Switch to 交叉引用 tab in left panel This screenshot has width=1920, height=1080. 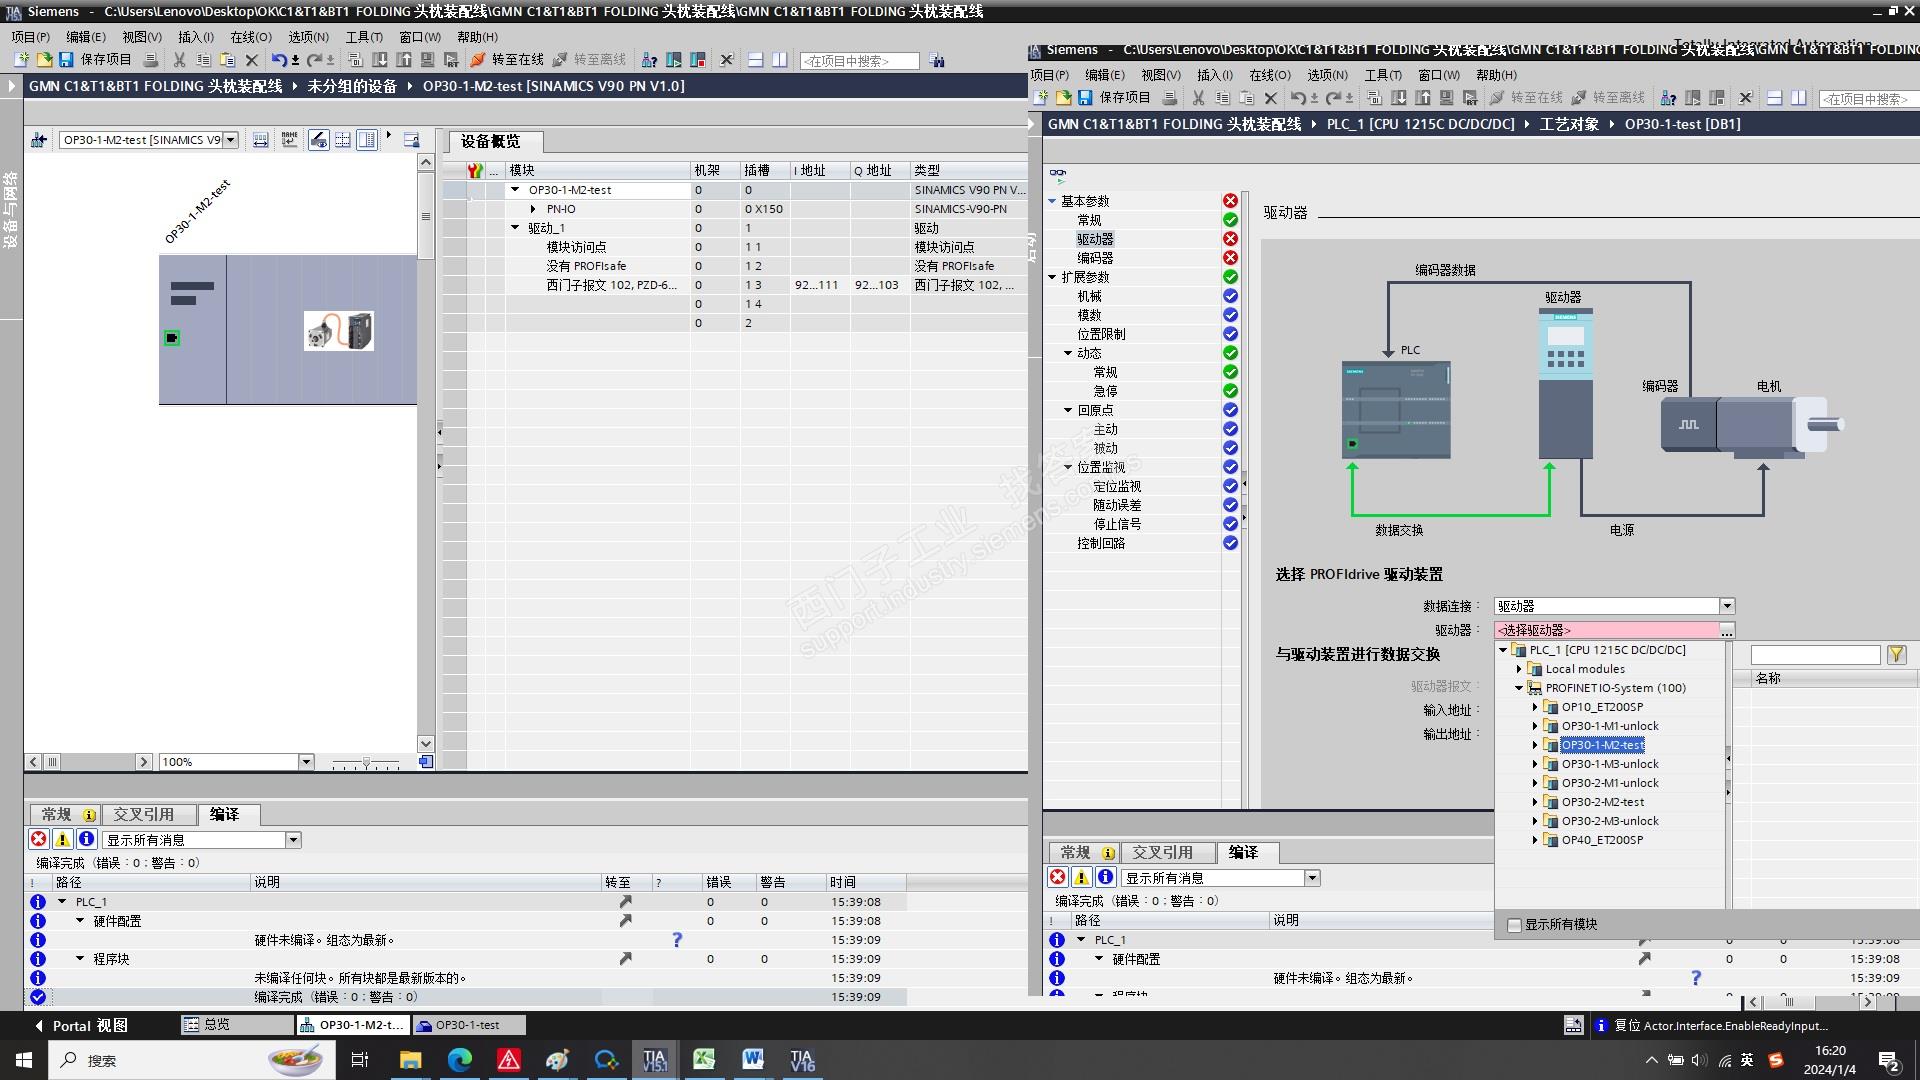click(x=143, y=814)
